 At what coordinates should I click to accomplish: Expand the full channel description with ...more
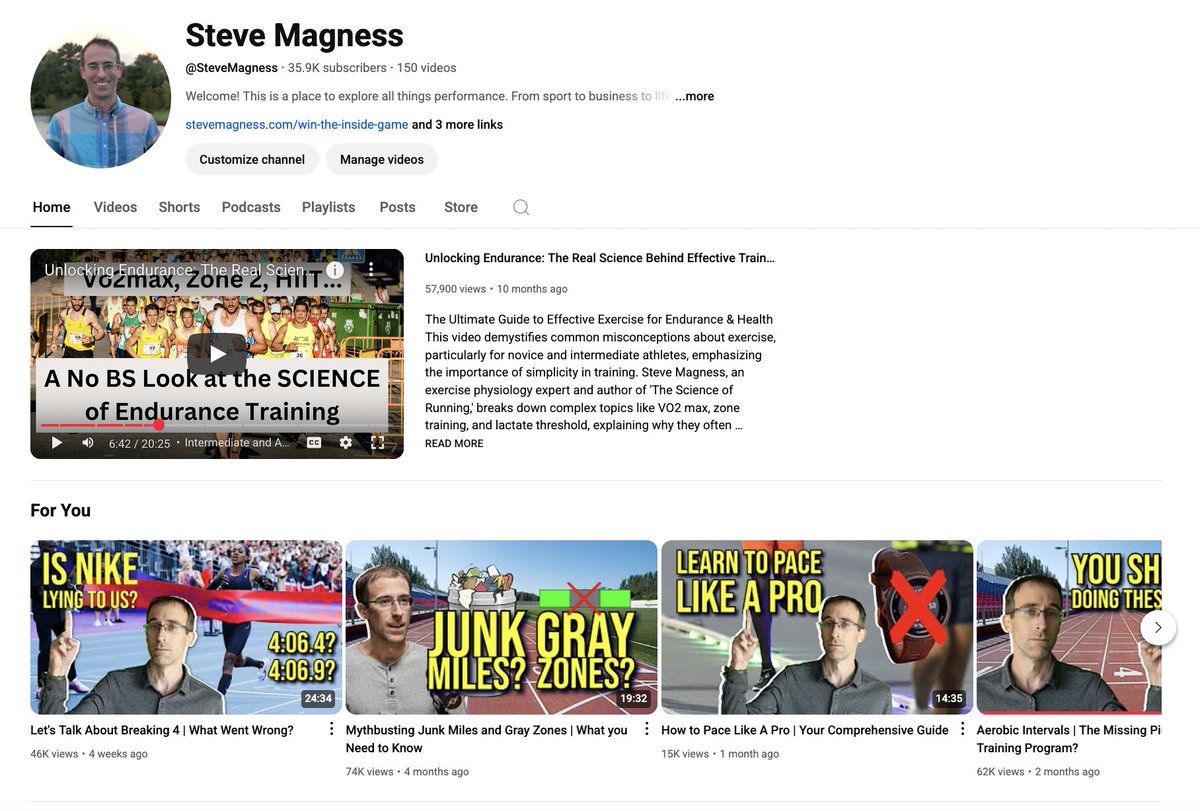point(694,96)
